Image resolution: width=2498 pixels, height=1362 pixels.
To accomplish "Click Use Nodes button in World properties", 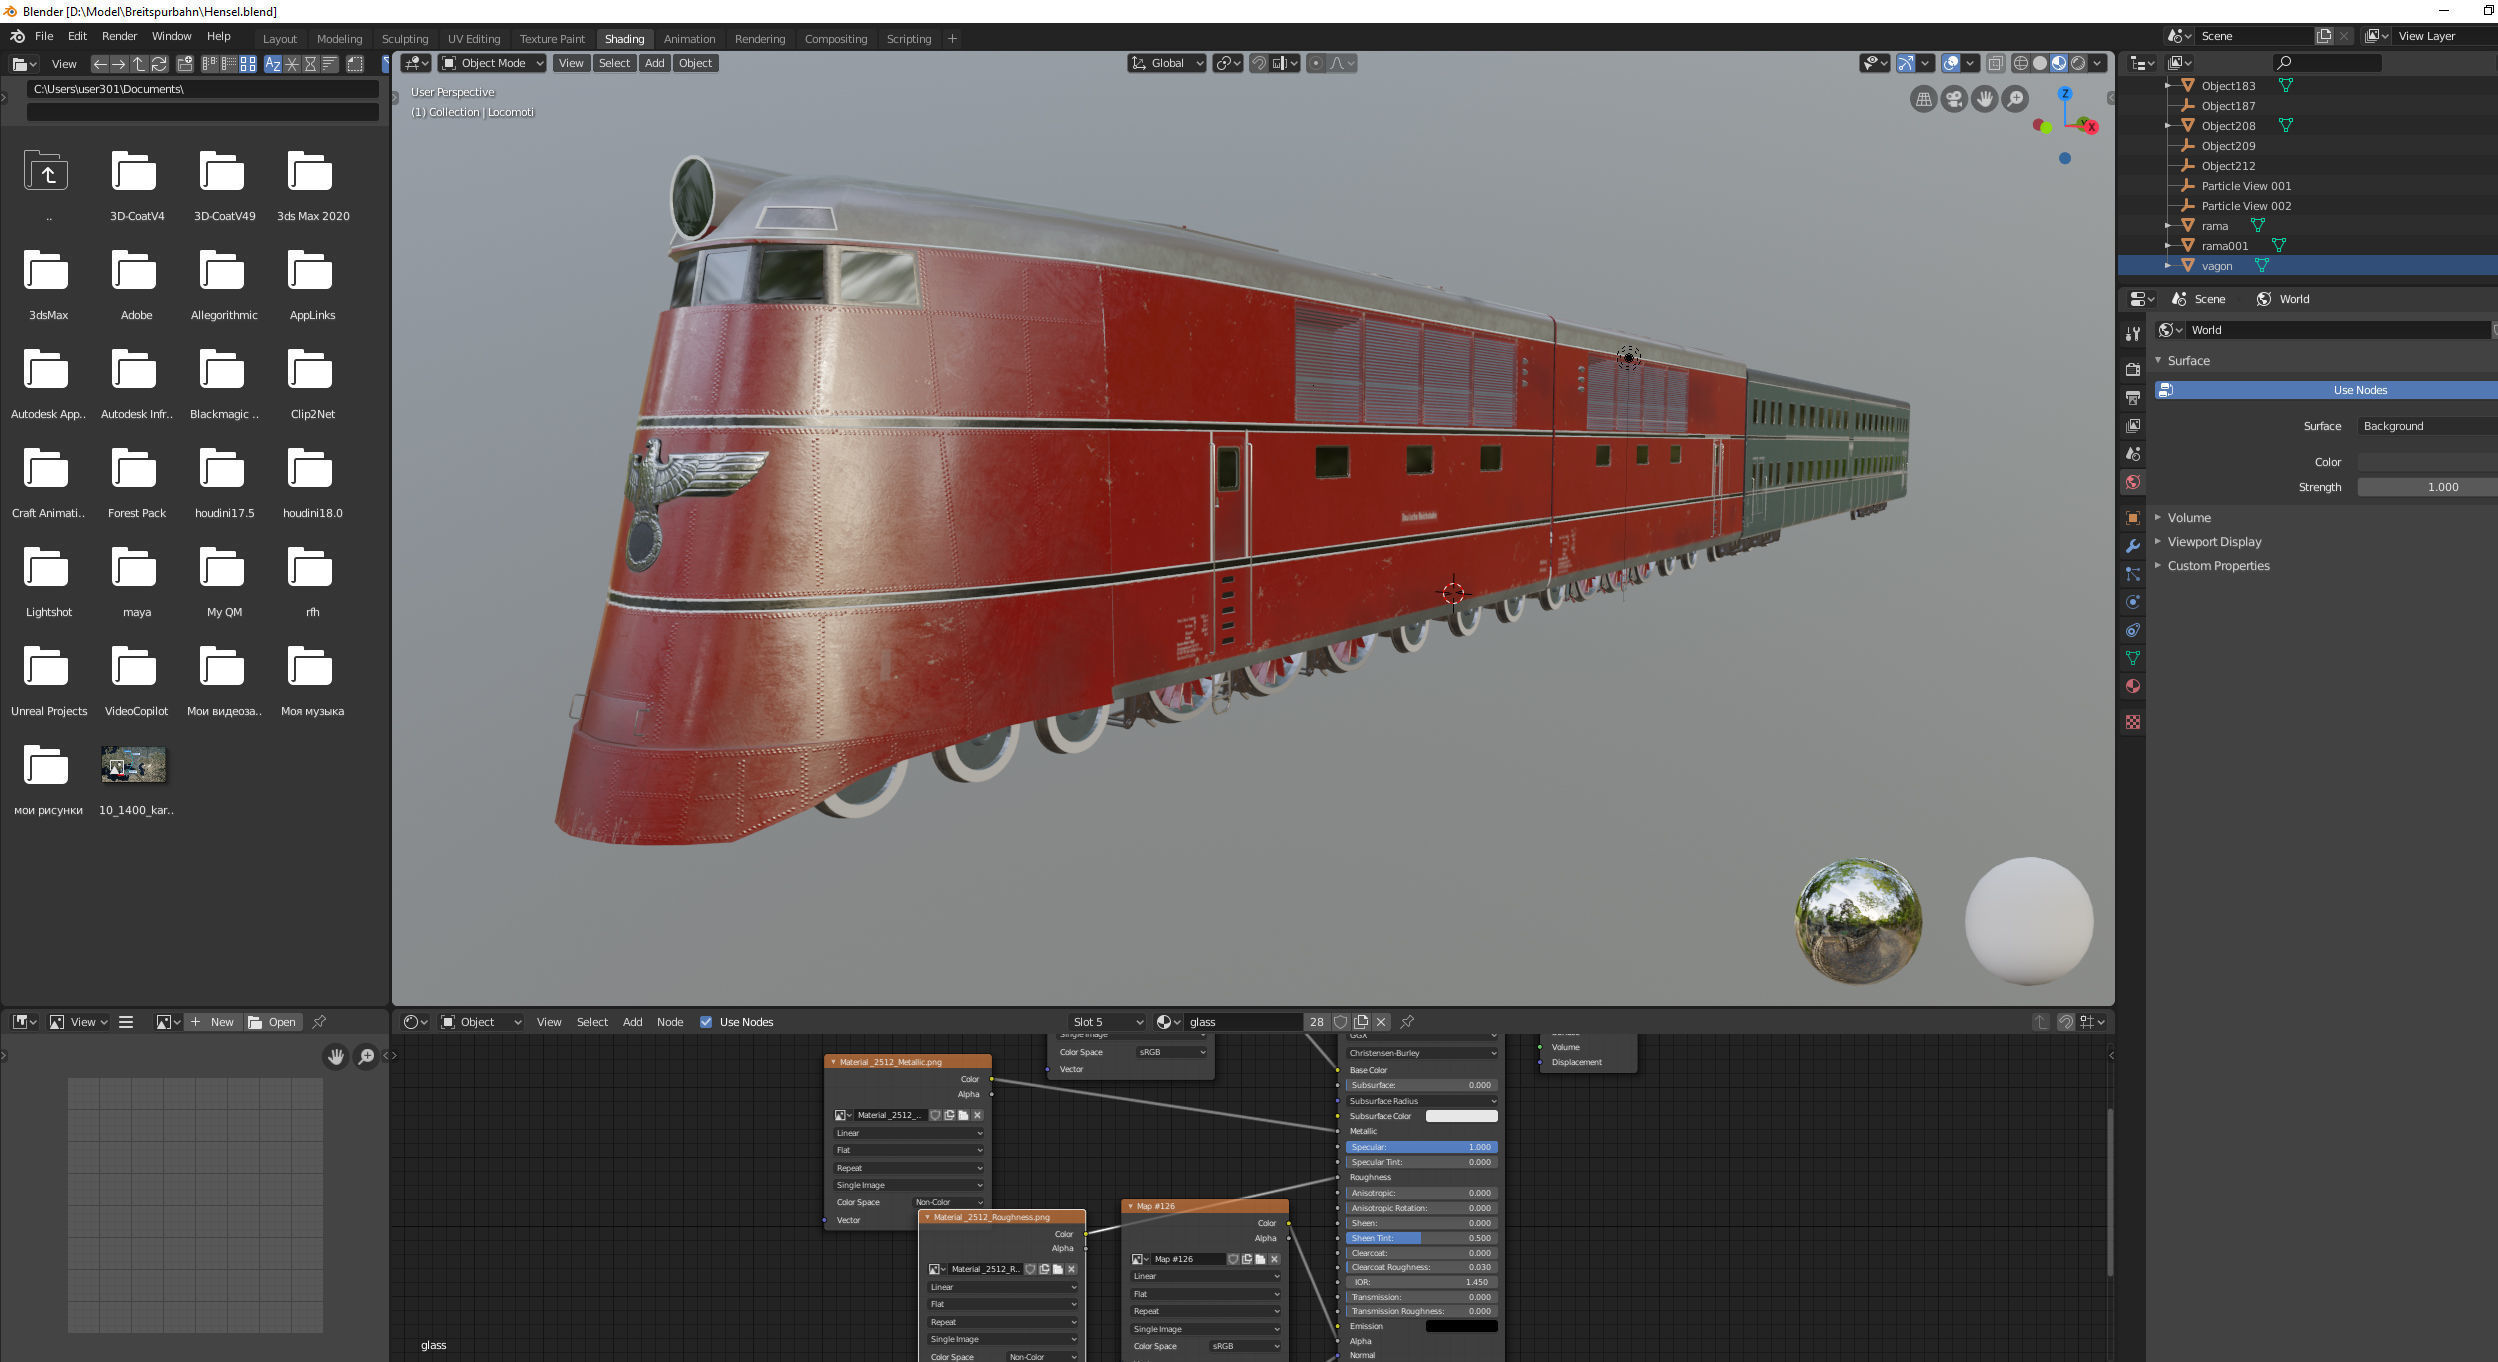I will [2325, 390].
